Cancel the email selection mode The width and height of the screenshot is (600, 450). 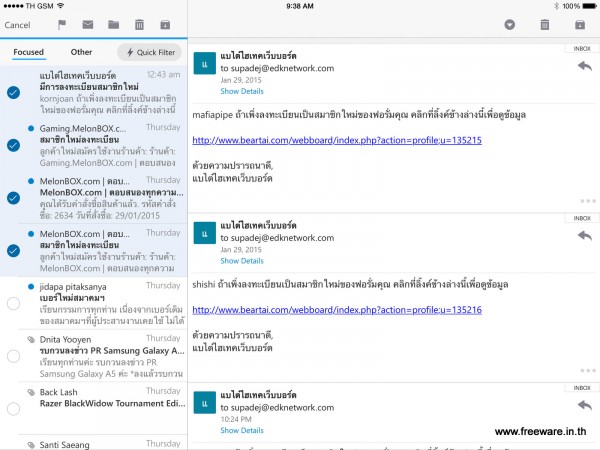[18, 24]
